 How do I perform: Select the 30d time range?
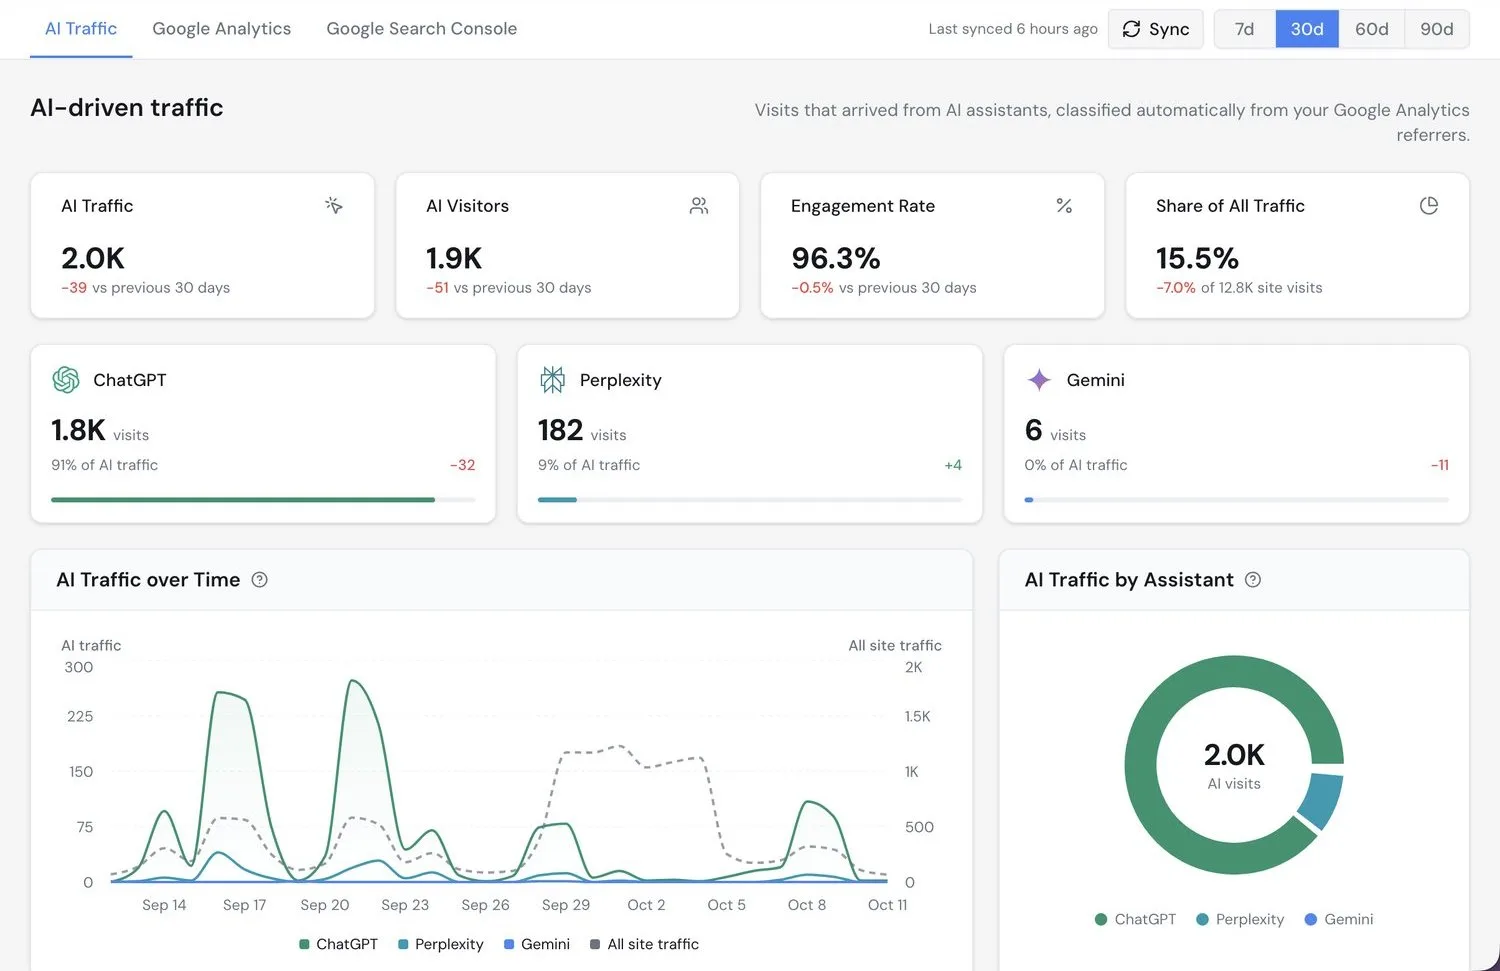click(1307, 29)
